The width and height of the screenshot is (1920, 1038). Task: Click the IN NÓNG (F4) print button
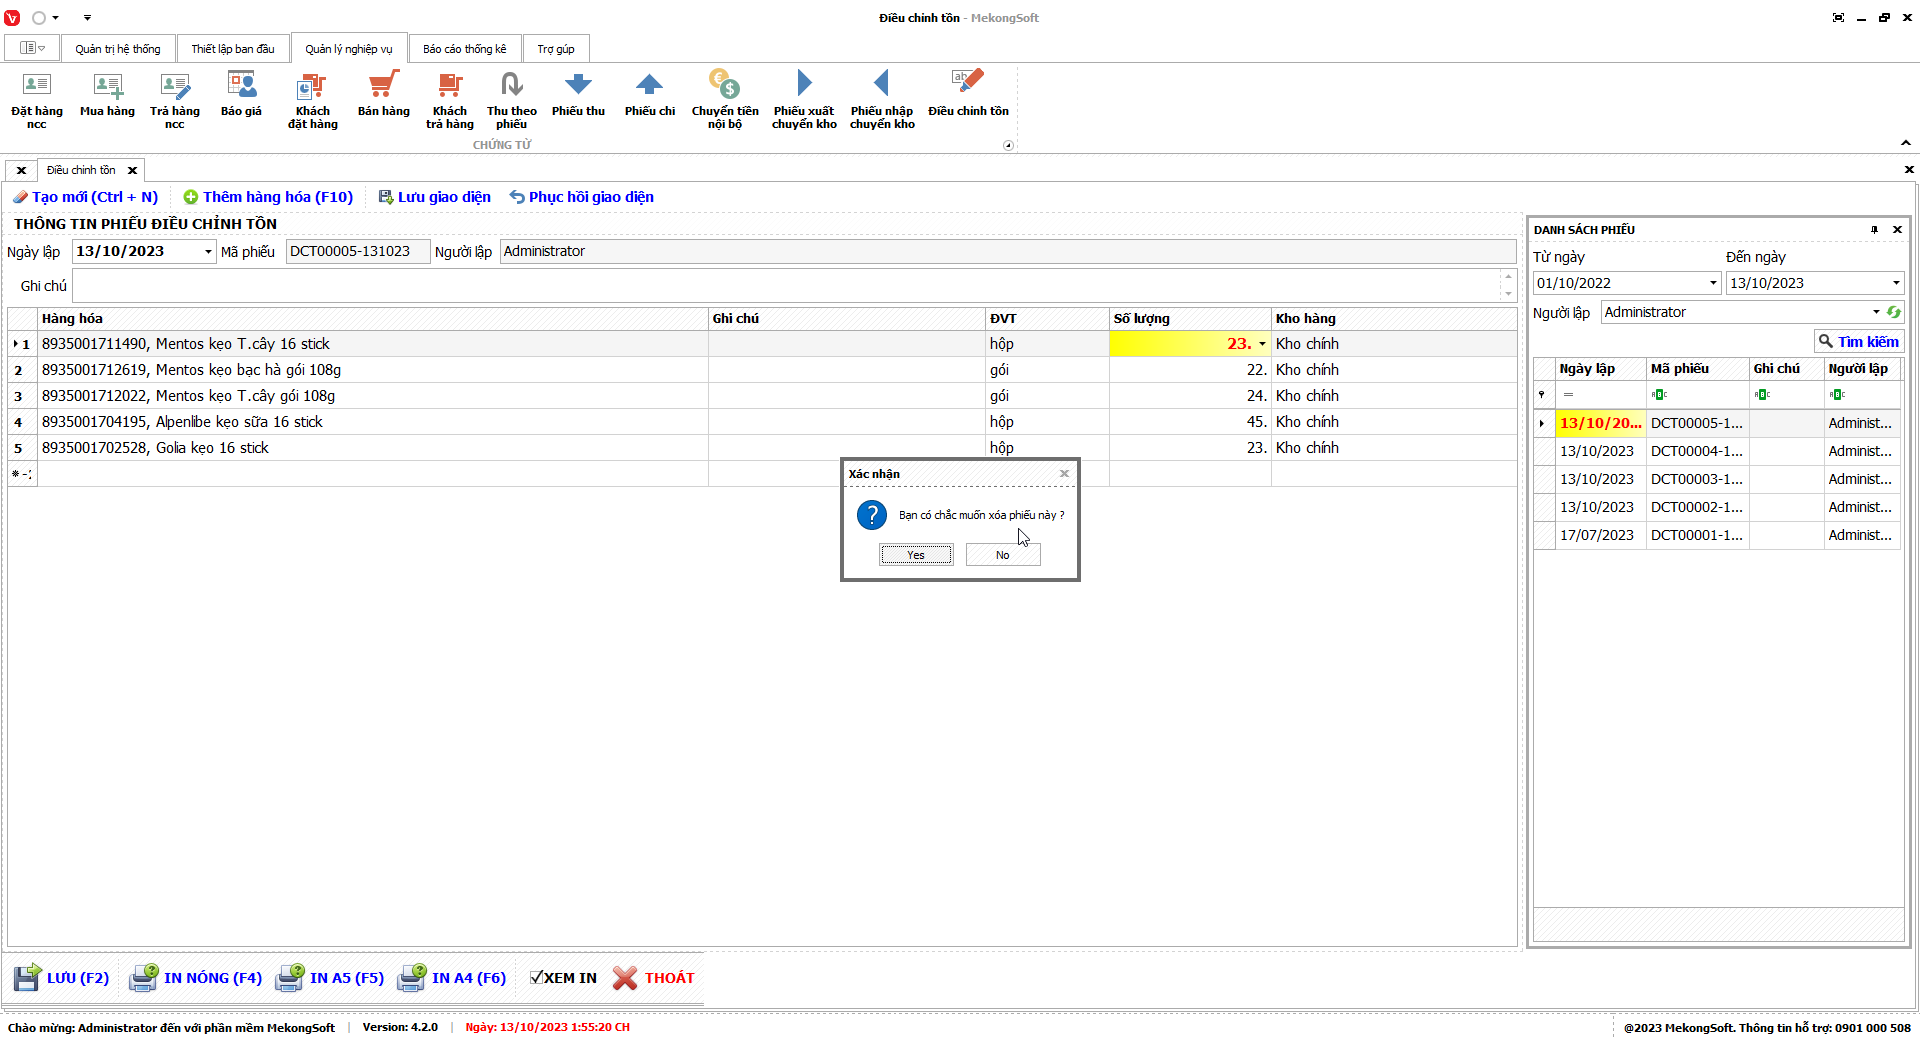tap(196, 978)
